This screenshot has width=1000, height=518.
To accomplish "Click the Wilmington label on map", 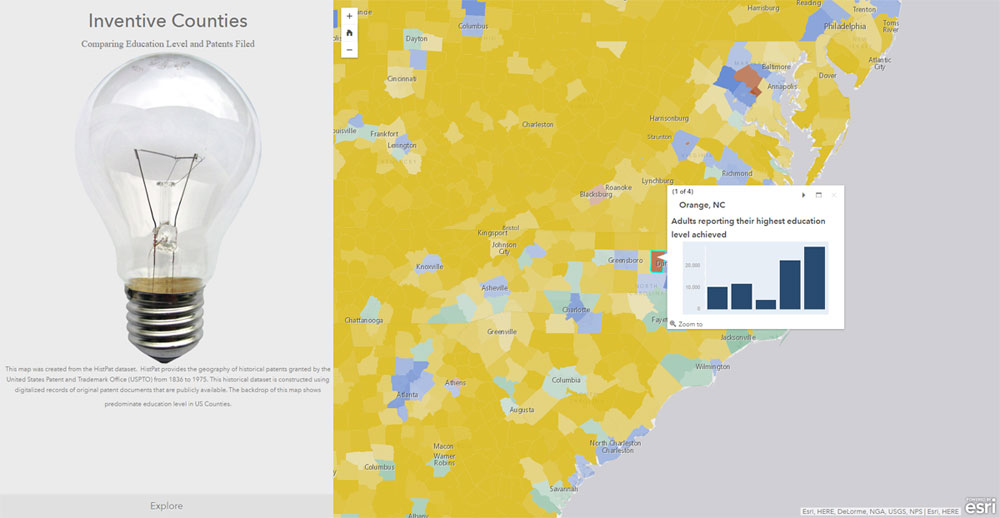I will pos(712,367).
